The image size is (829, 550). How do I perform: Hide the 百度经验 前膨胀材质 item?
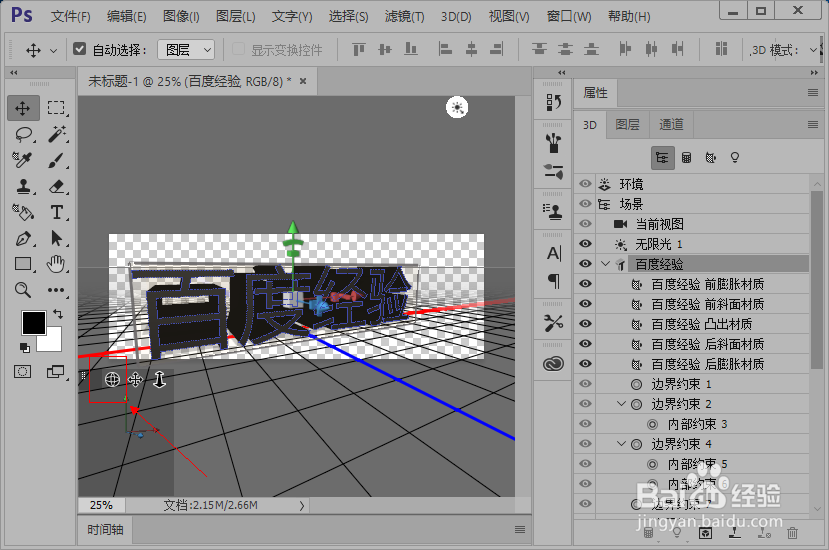point(585,284)
